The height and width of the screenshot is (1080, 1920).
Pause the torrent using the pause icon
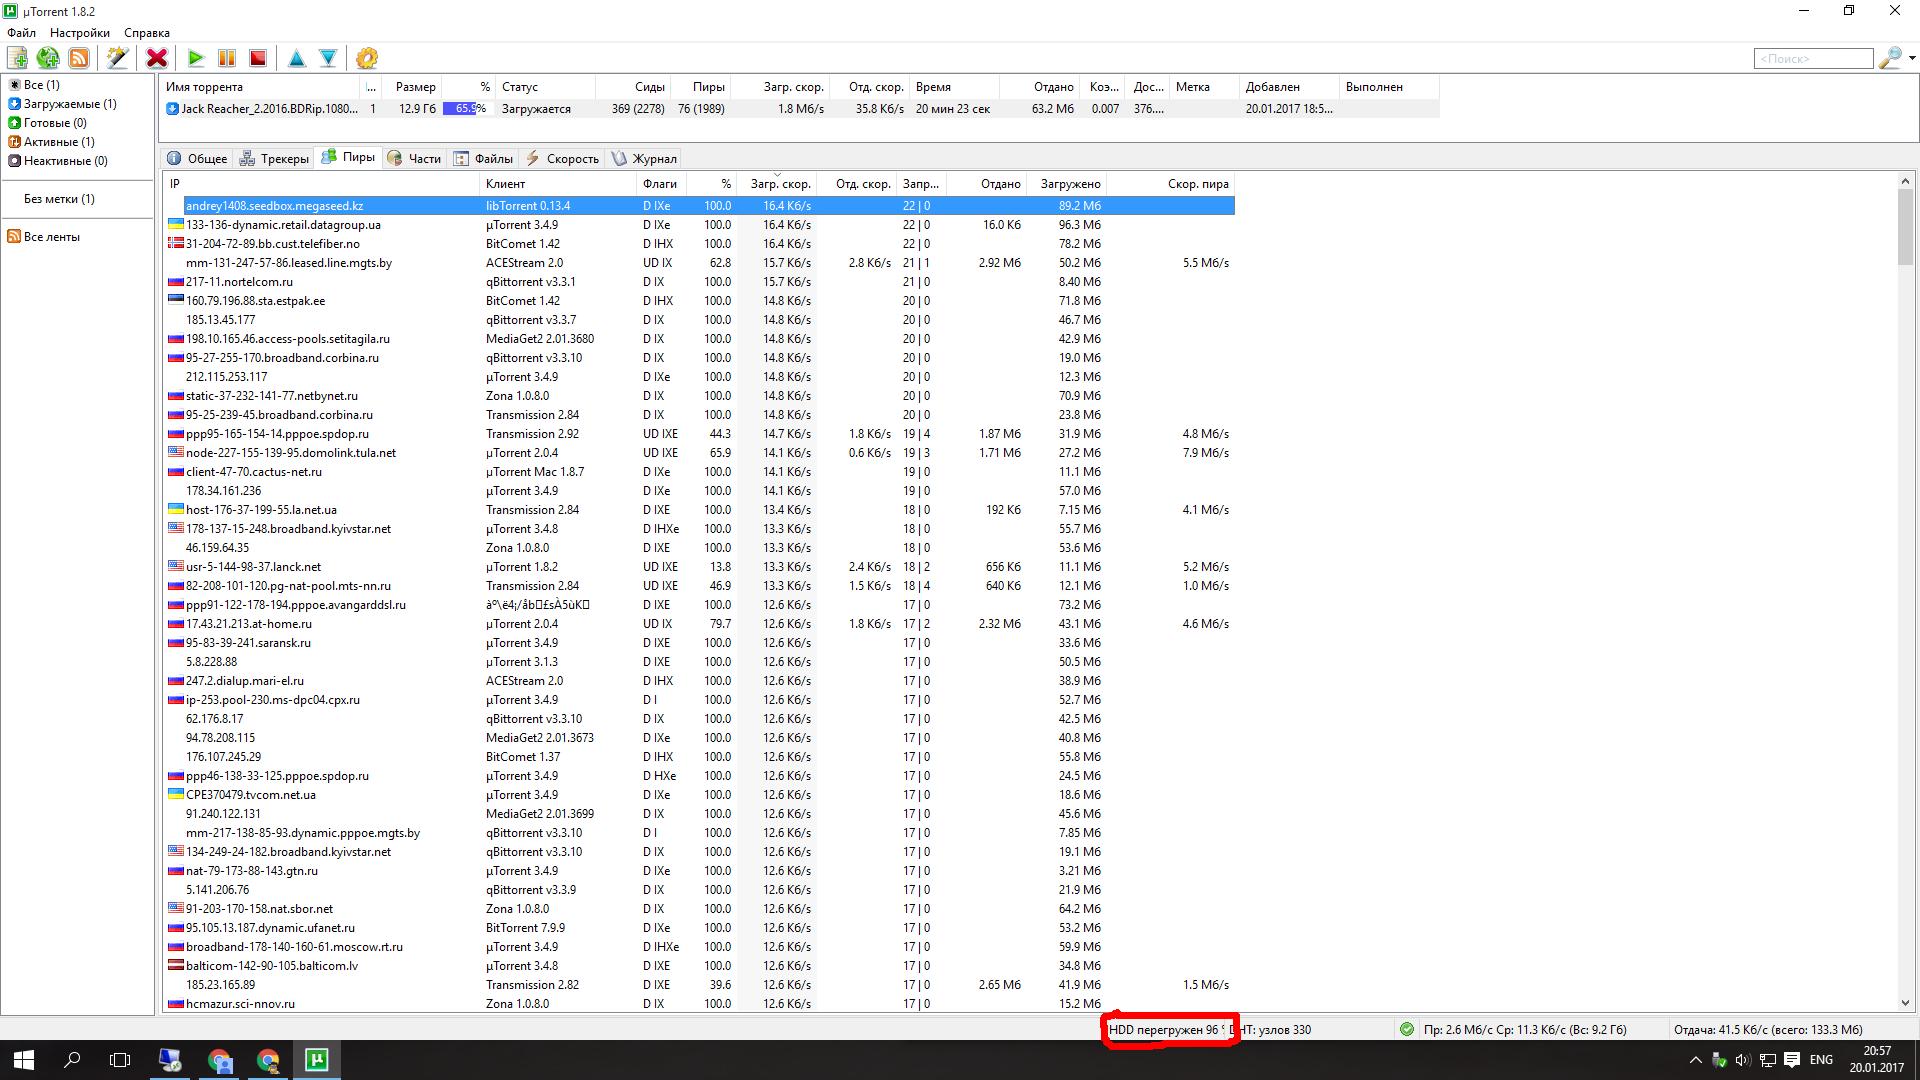[x=227, y=58]
